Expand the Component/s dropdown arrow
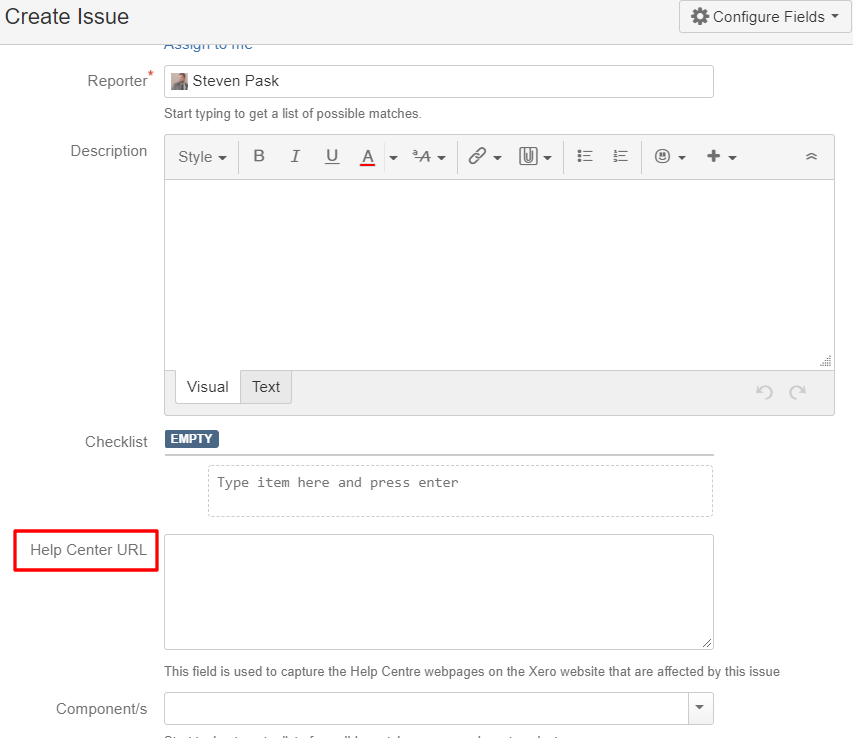The width and height of the screenshot is (853, 738). 700,708
